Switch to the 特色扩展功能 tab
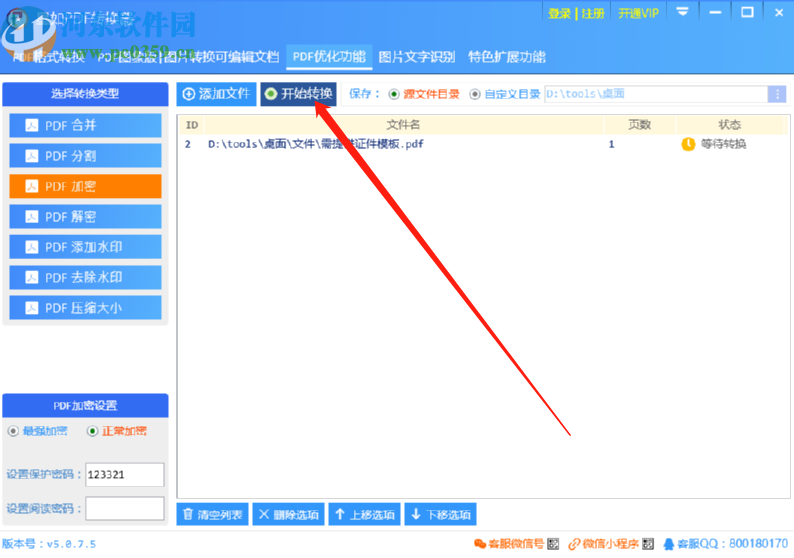Image resolution: width=794 pixels, height=558 pixels. point(506,57)
